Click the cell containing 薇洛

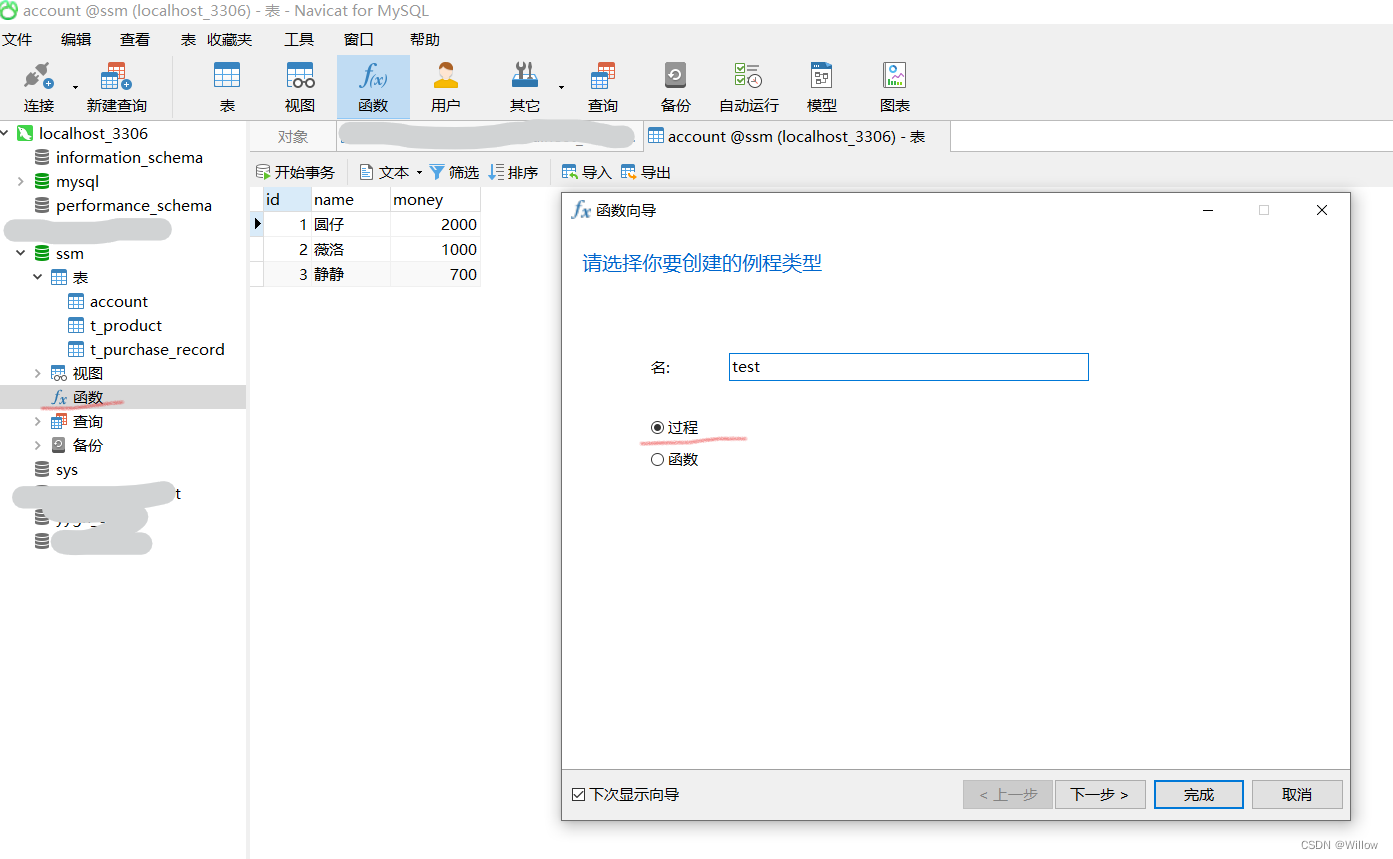point(351,249)
